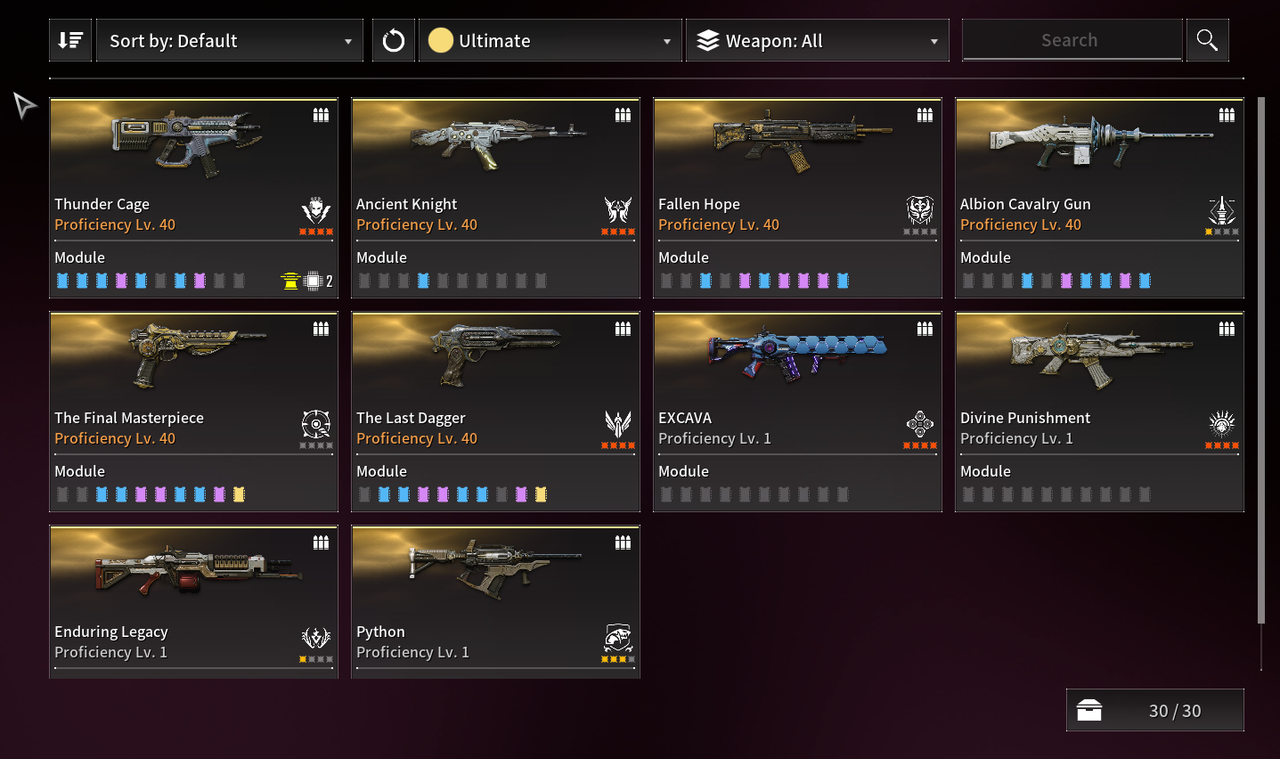Click the reset filters circular arrow icon
This screenshot has width=1280, height=759.
[394, 41]
